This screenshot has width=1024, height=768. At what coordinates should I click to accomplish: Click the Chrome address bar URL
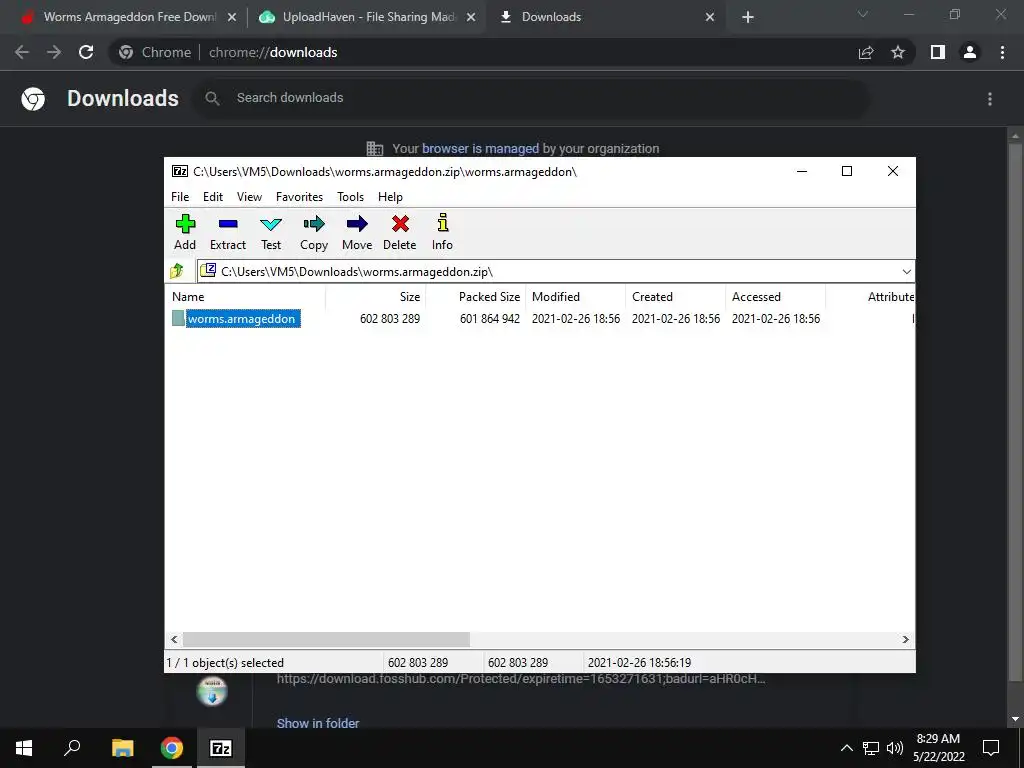tap(273, 52)
